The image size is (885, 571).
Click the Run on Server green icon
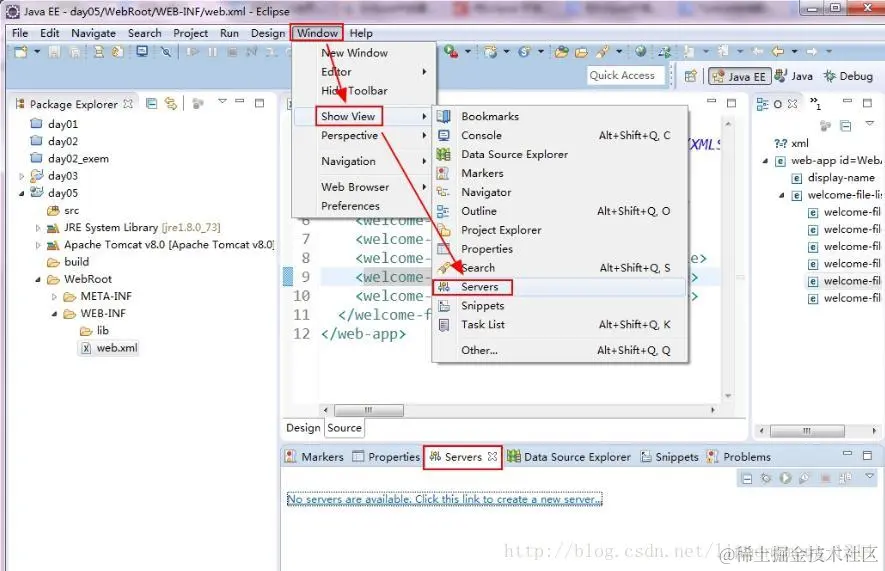tap(450, 52)
